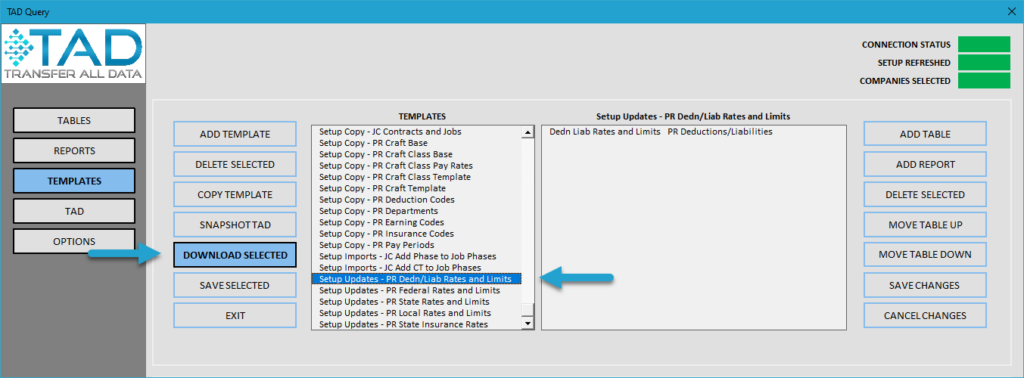Click templates list scrollbar down arrow
Screen dimensions: 1024x378
click(x=528, y=323)
